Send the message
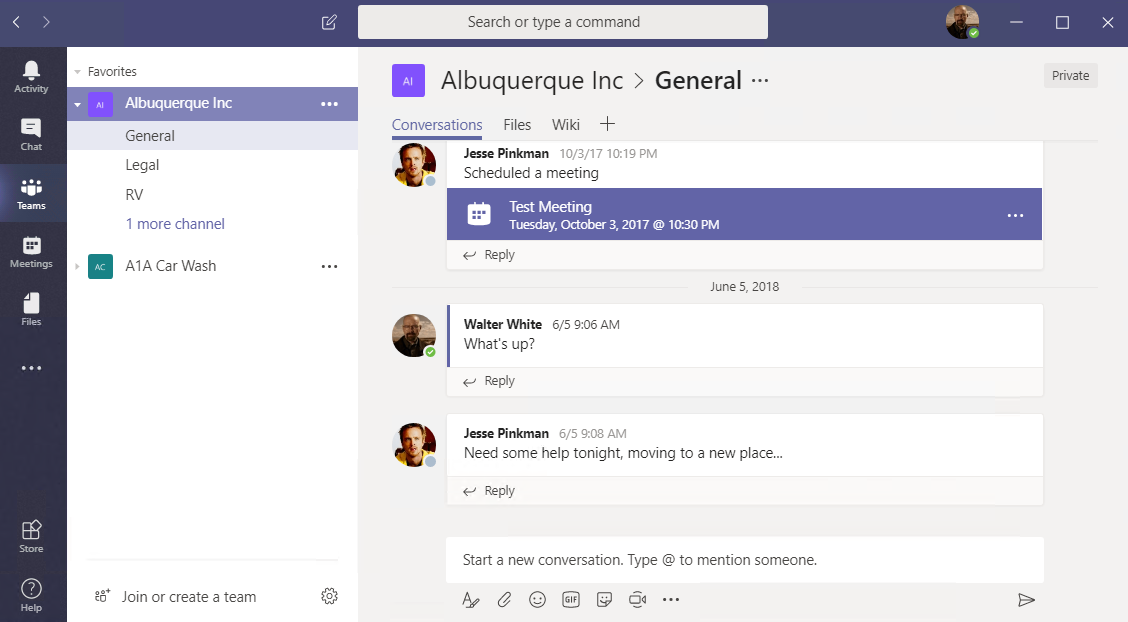The height and width of the screenshot is (622, 1128). point(1027,600)
